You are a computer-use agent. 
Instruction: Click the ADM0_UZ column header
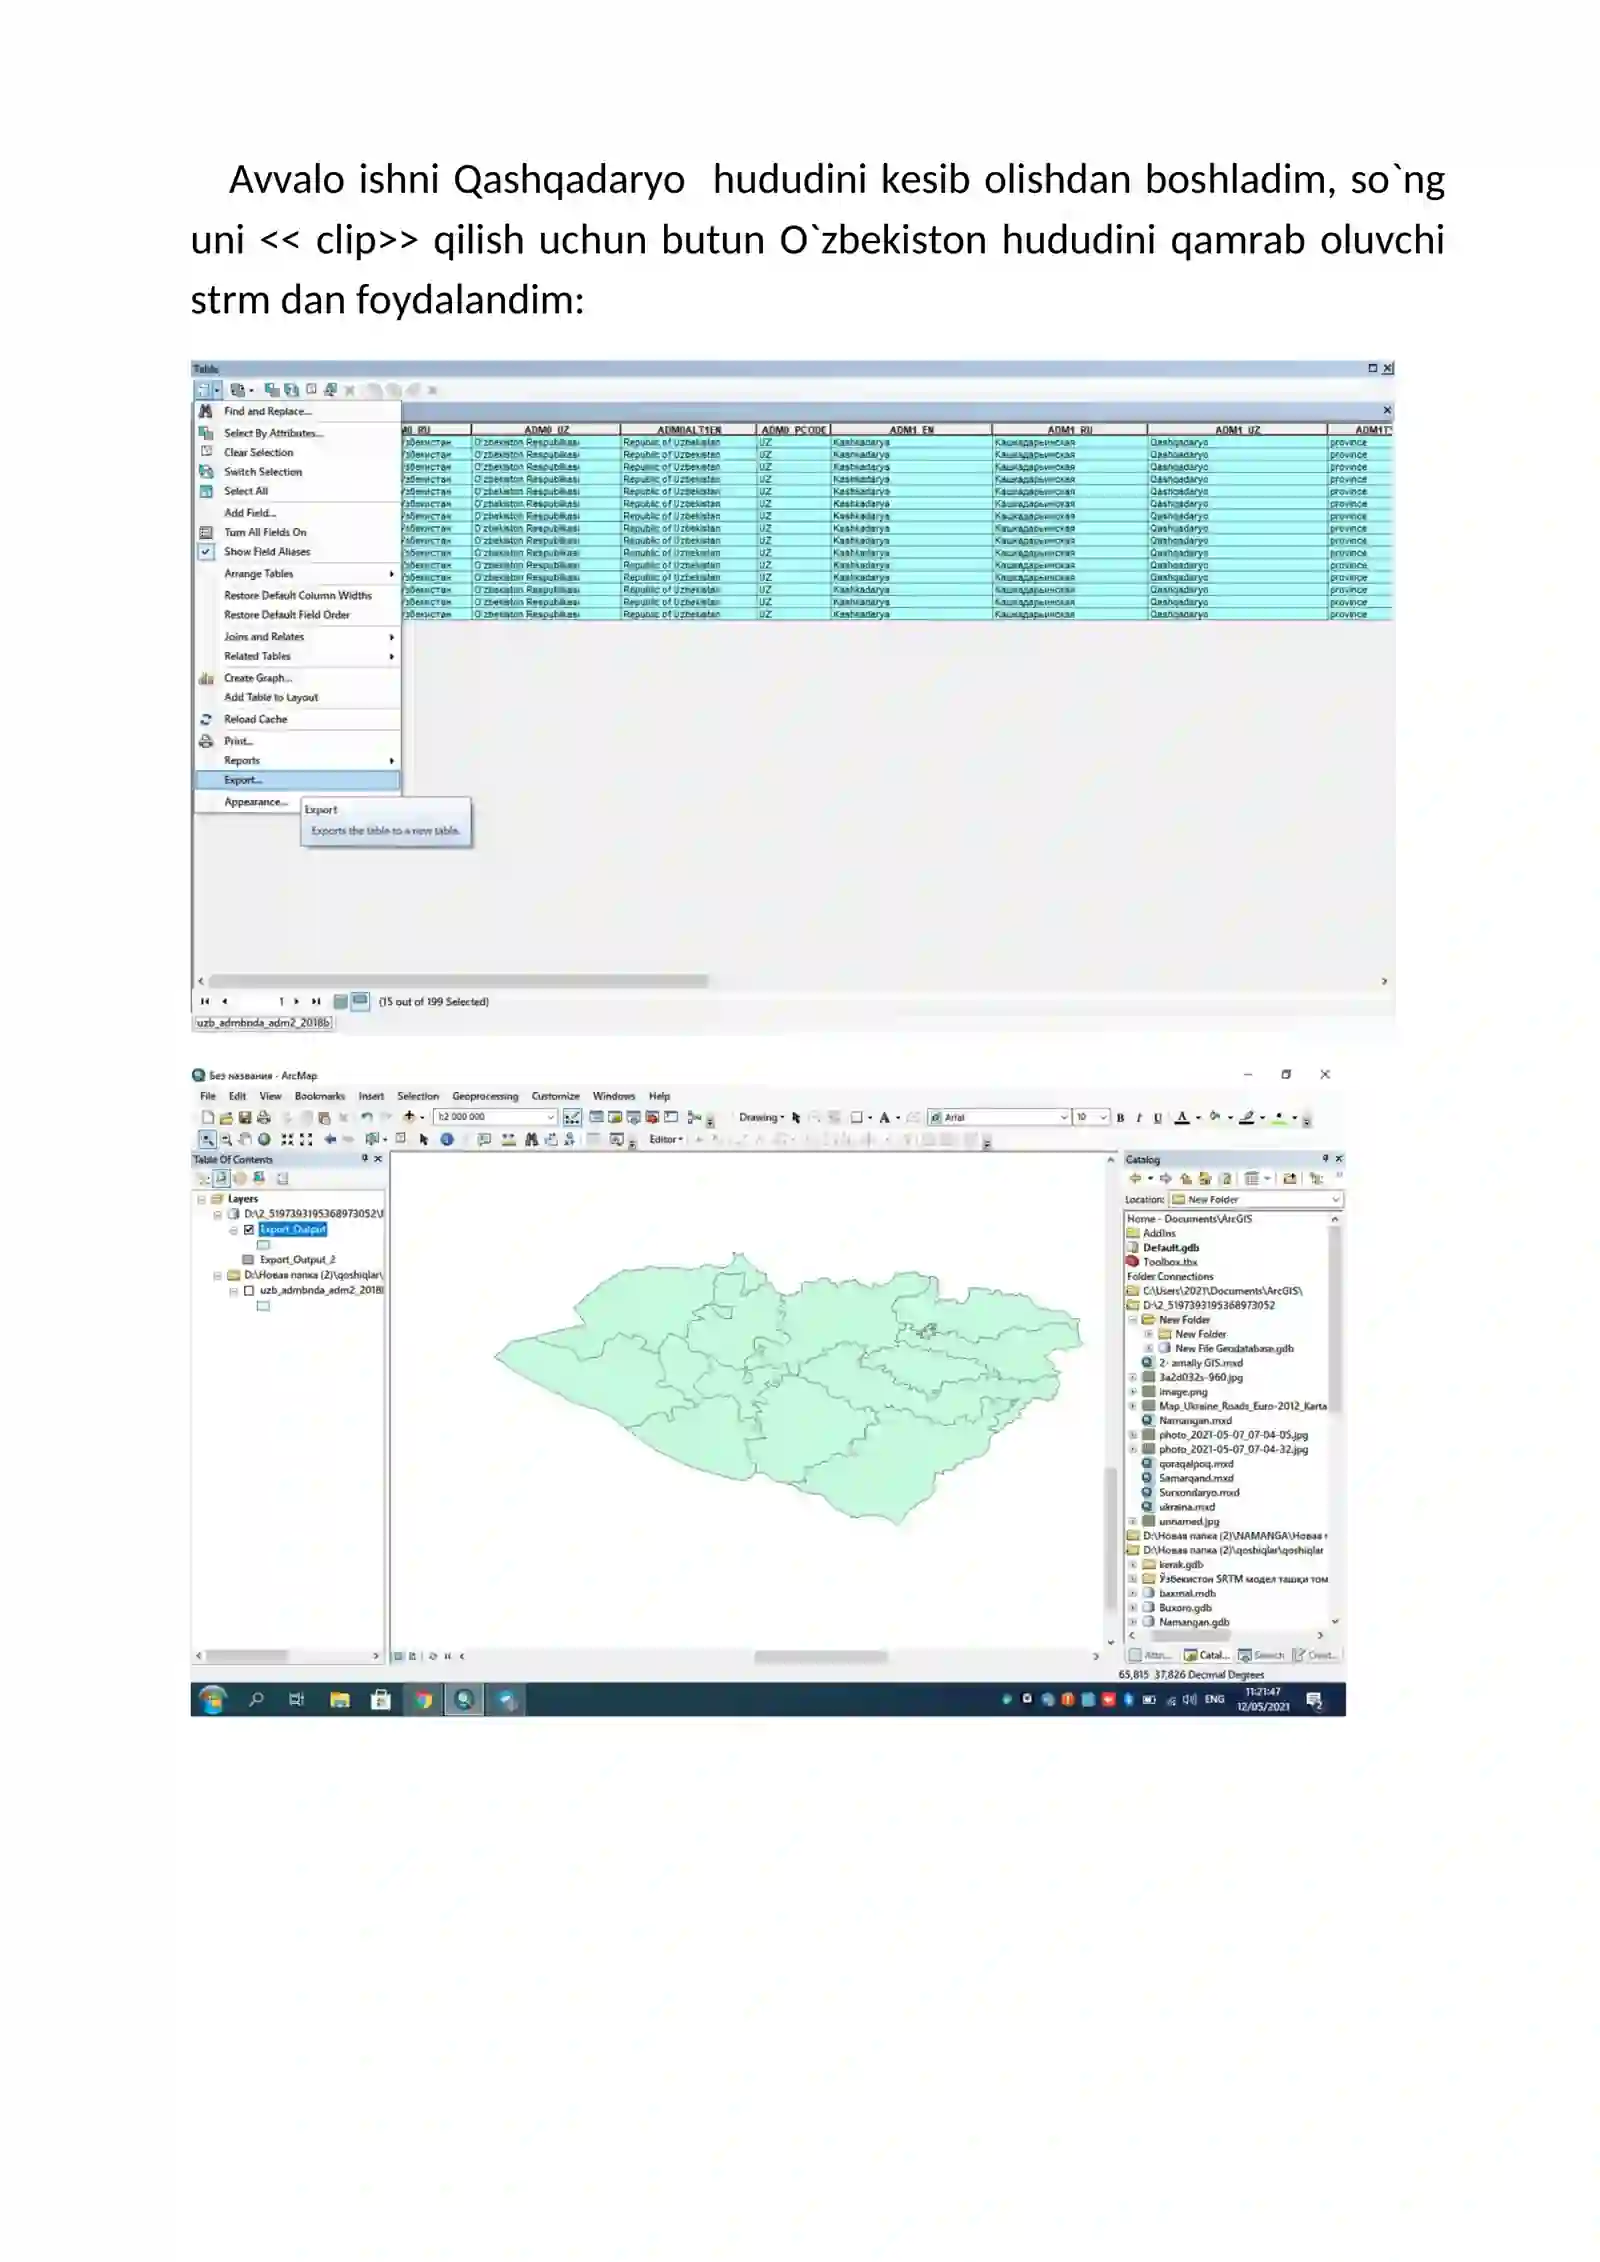(546, 430)
